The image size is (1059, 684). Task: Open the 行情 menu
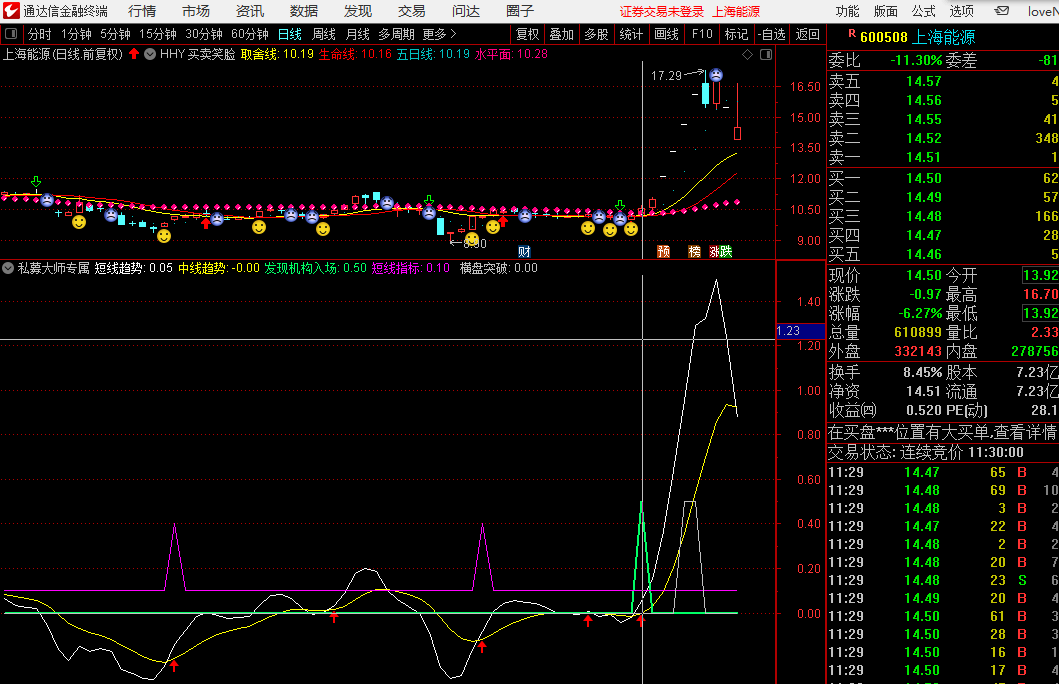click(x=142, y=11)
